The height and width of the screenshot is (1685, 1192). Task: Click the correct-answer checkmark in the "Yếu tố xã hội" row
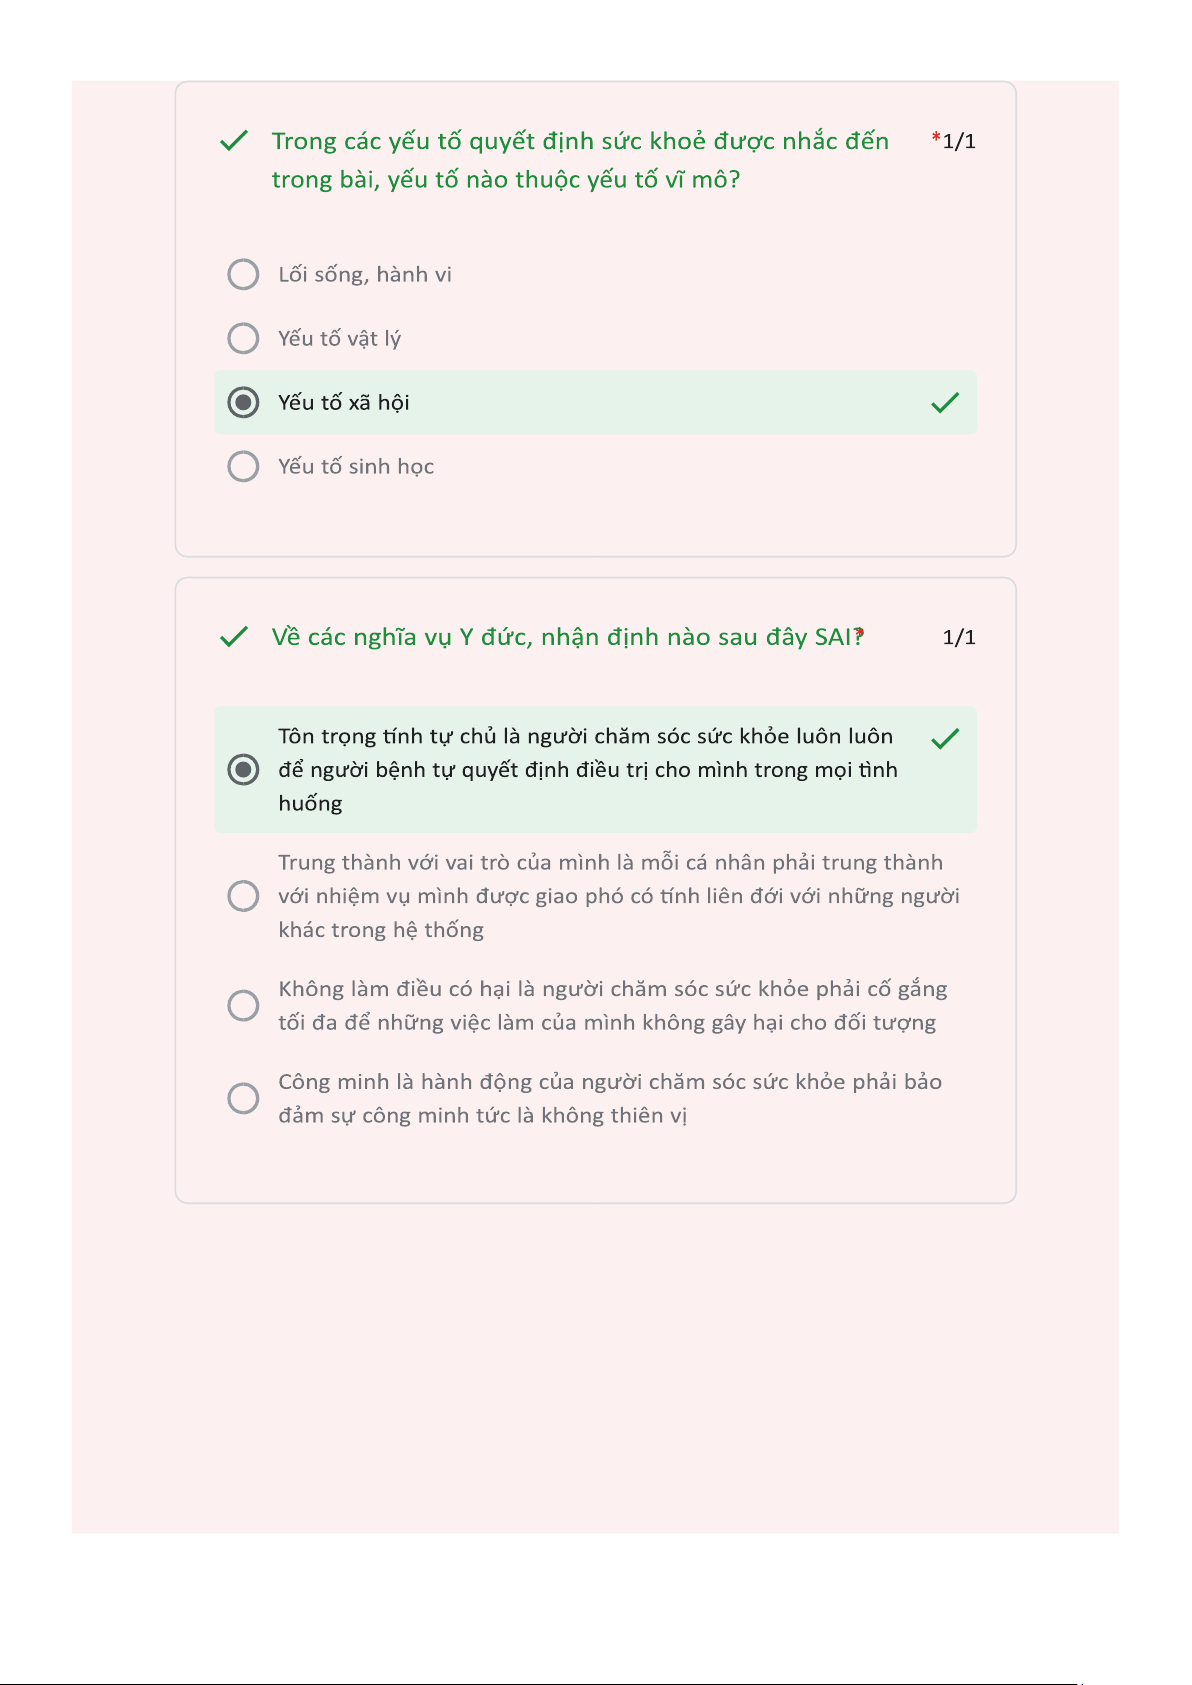point(945,403)
